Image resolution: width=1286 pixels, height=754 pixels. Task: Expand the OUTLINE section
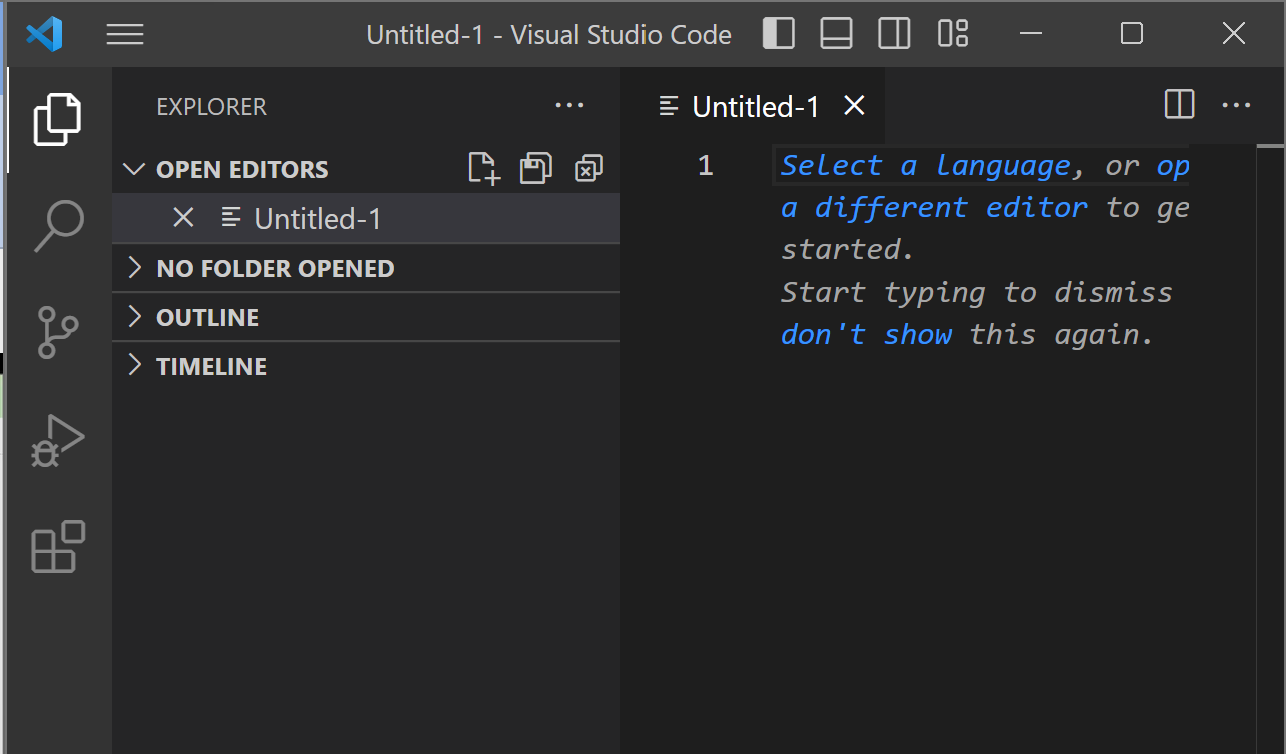pyautogui.click(x=366, y=317)
